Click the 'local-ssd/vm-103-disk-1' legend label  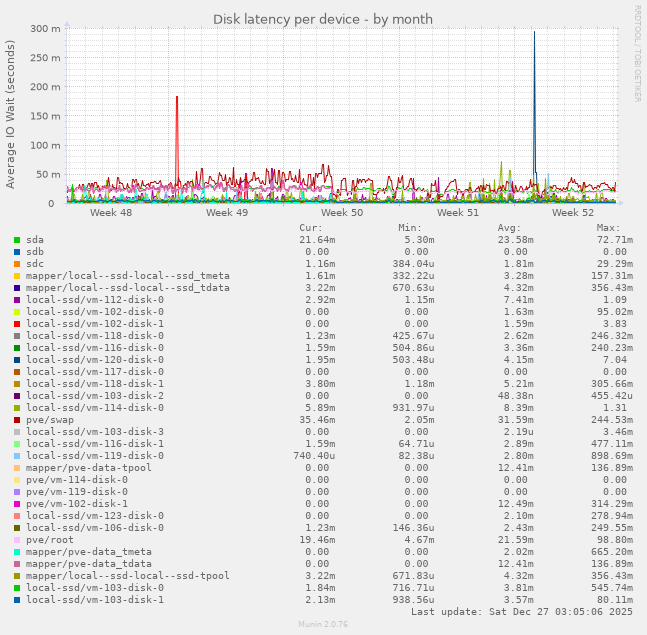pyautogui.click(x=95, y=600)
